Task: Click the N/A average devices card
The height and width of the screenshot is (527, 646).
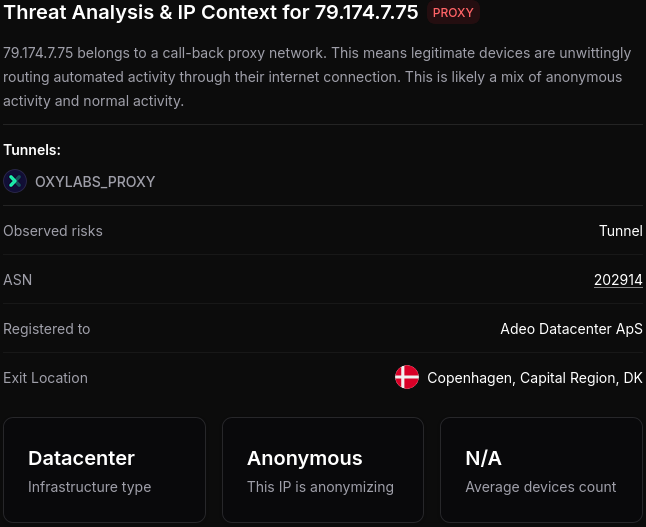Action: click(541, 470)
